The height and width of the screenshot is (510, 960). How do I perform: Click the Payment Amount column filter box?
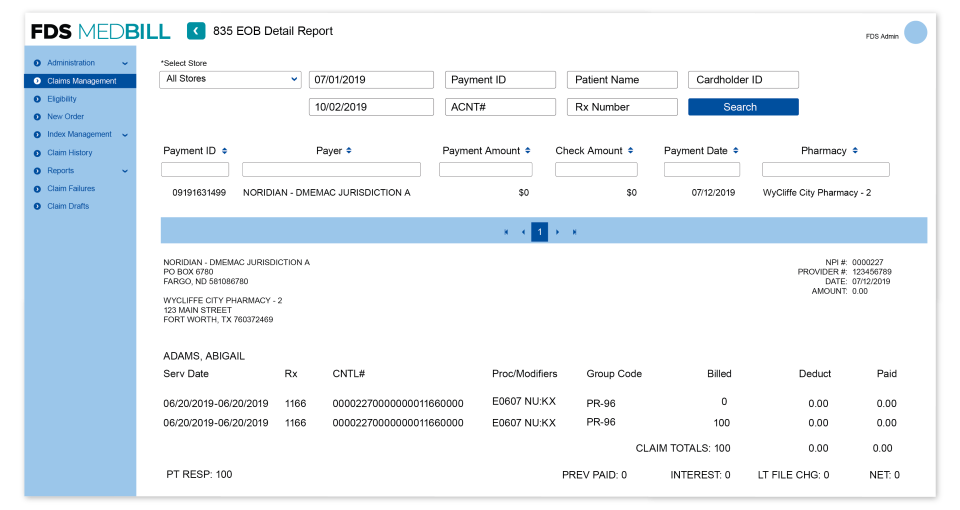(x=486, y=170)
